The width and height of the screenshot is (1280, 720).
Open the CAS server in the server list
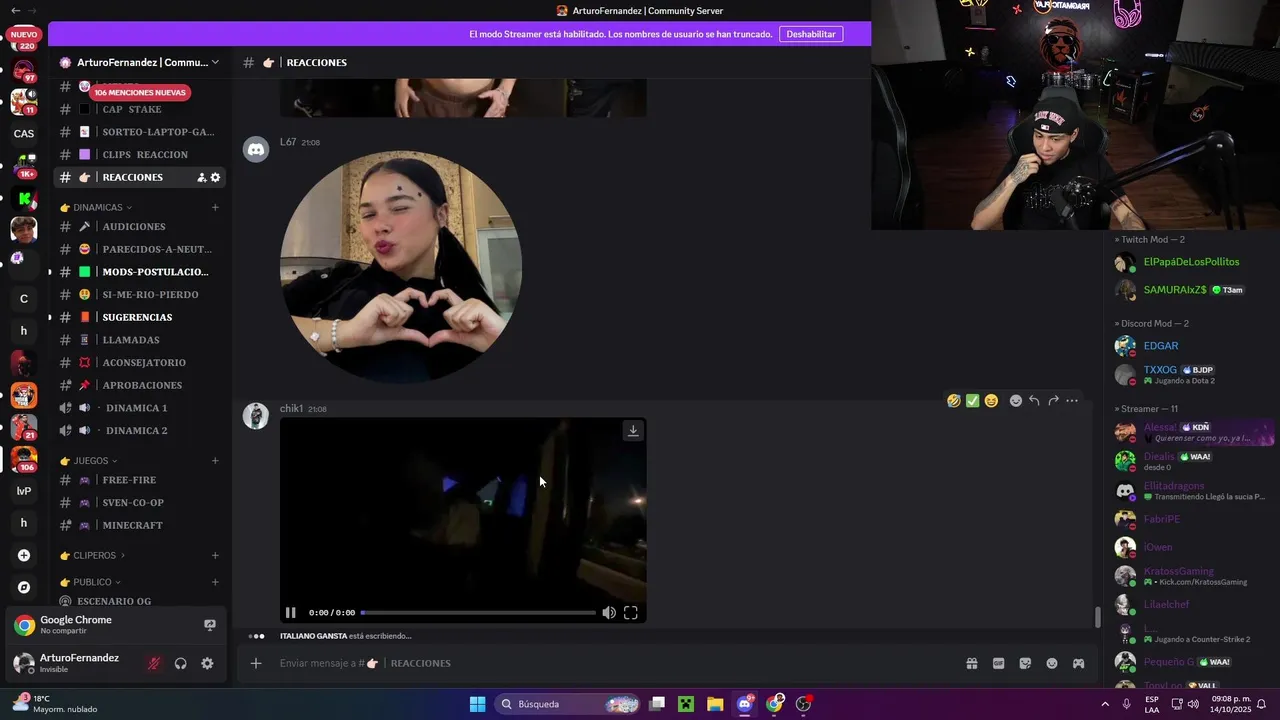tap(24, 133)
